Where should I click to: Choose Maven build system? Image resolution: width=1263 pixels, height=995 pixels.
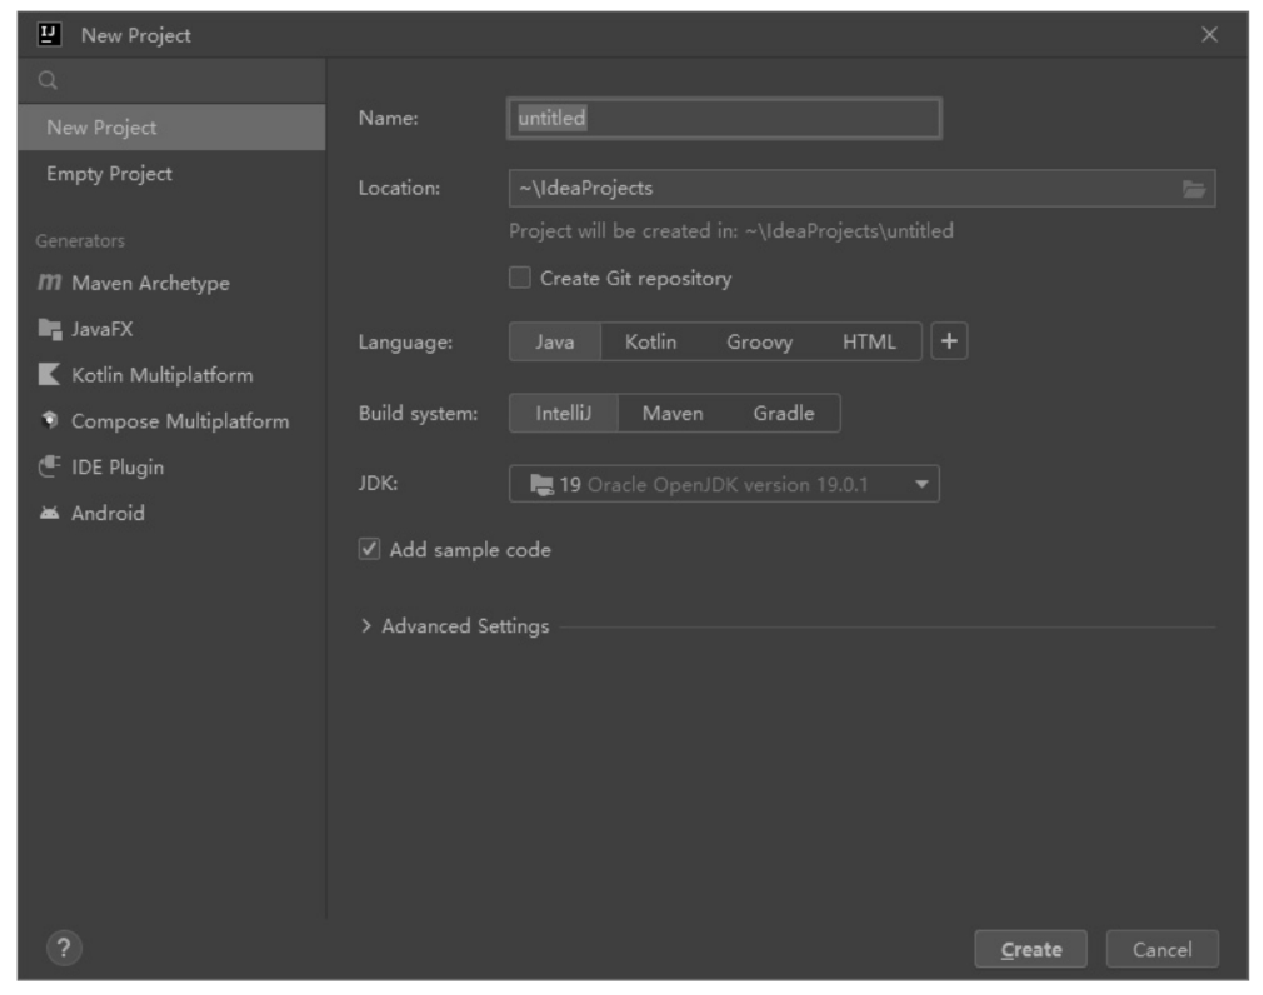point(673,413)
